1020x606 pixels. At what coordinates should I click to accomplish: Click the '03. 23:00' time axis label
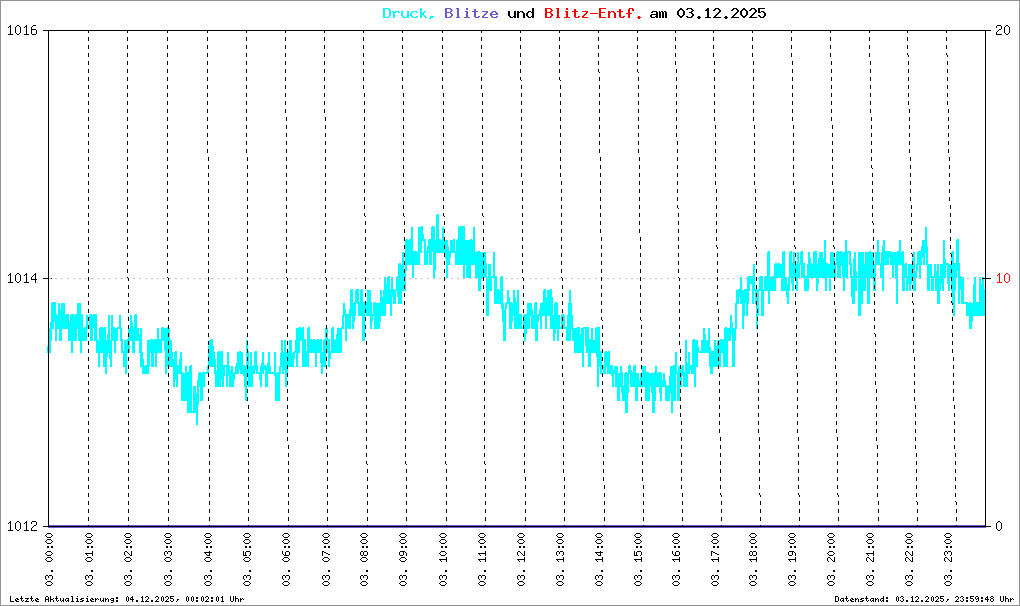pos(948,560)
